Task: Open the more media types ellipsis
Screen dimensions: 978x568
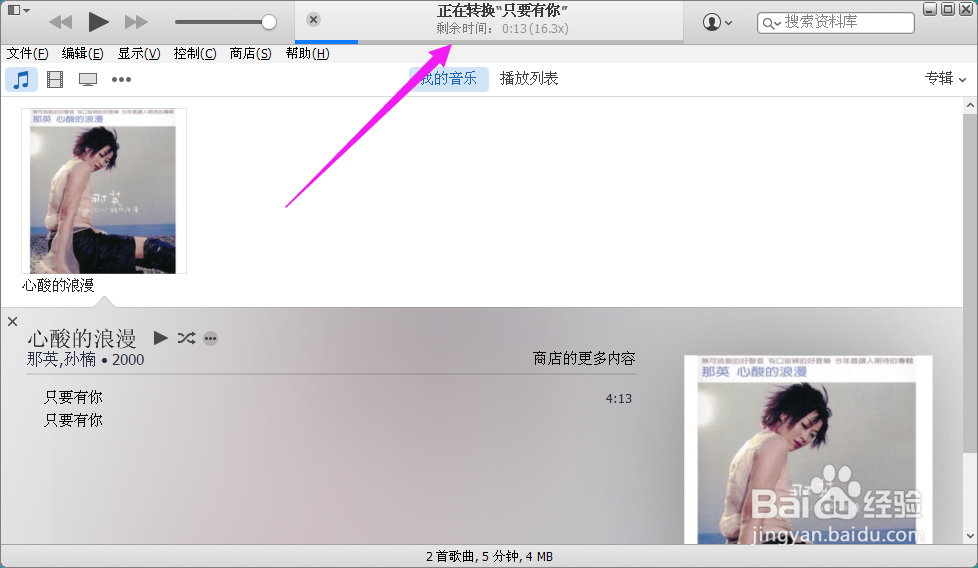Action: tap(121, 80)
